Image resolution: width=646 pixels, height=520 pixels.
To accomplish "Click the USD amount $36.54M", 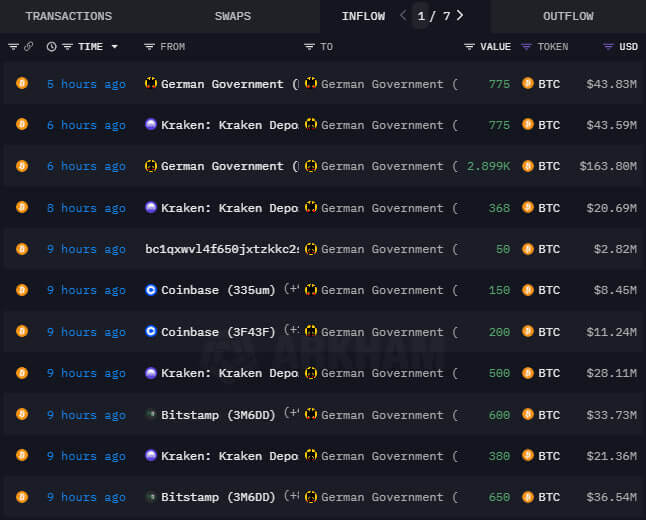I will coord(611,497).
